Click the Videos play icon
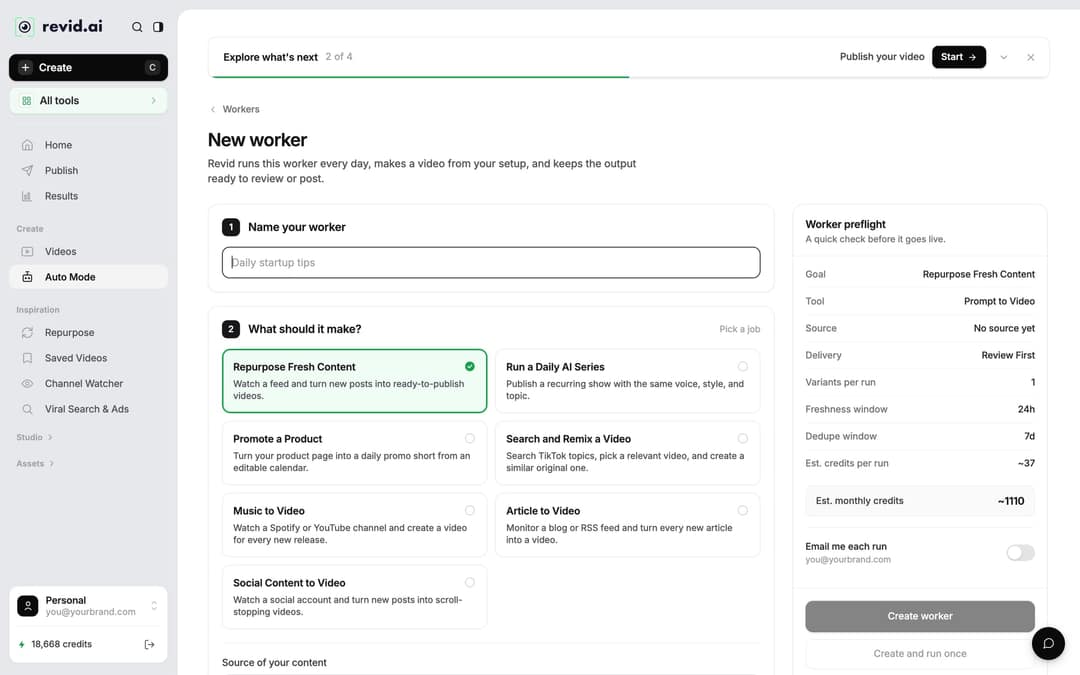The width and height of the screenshot is (1080, 675). click(27, 252)
